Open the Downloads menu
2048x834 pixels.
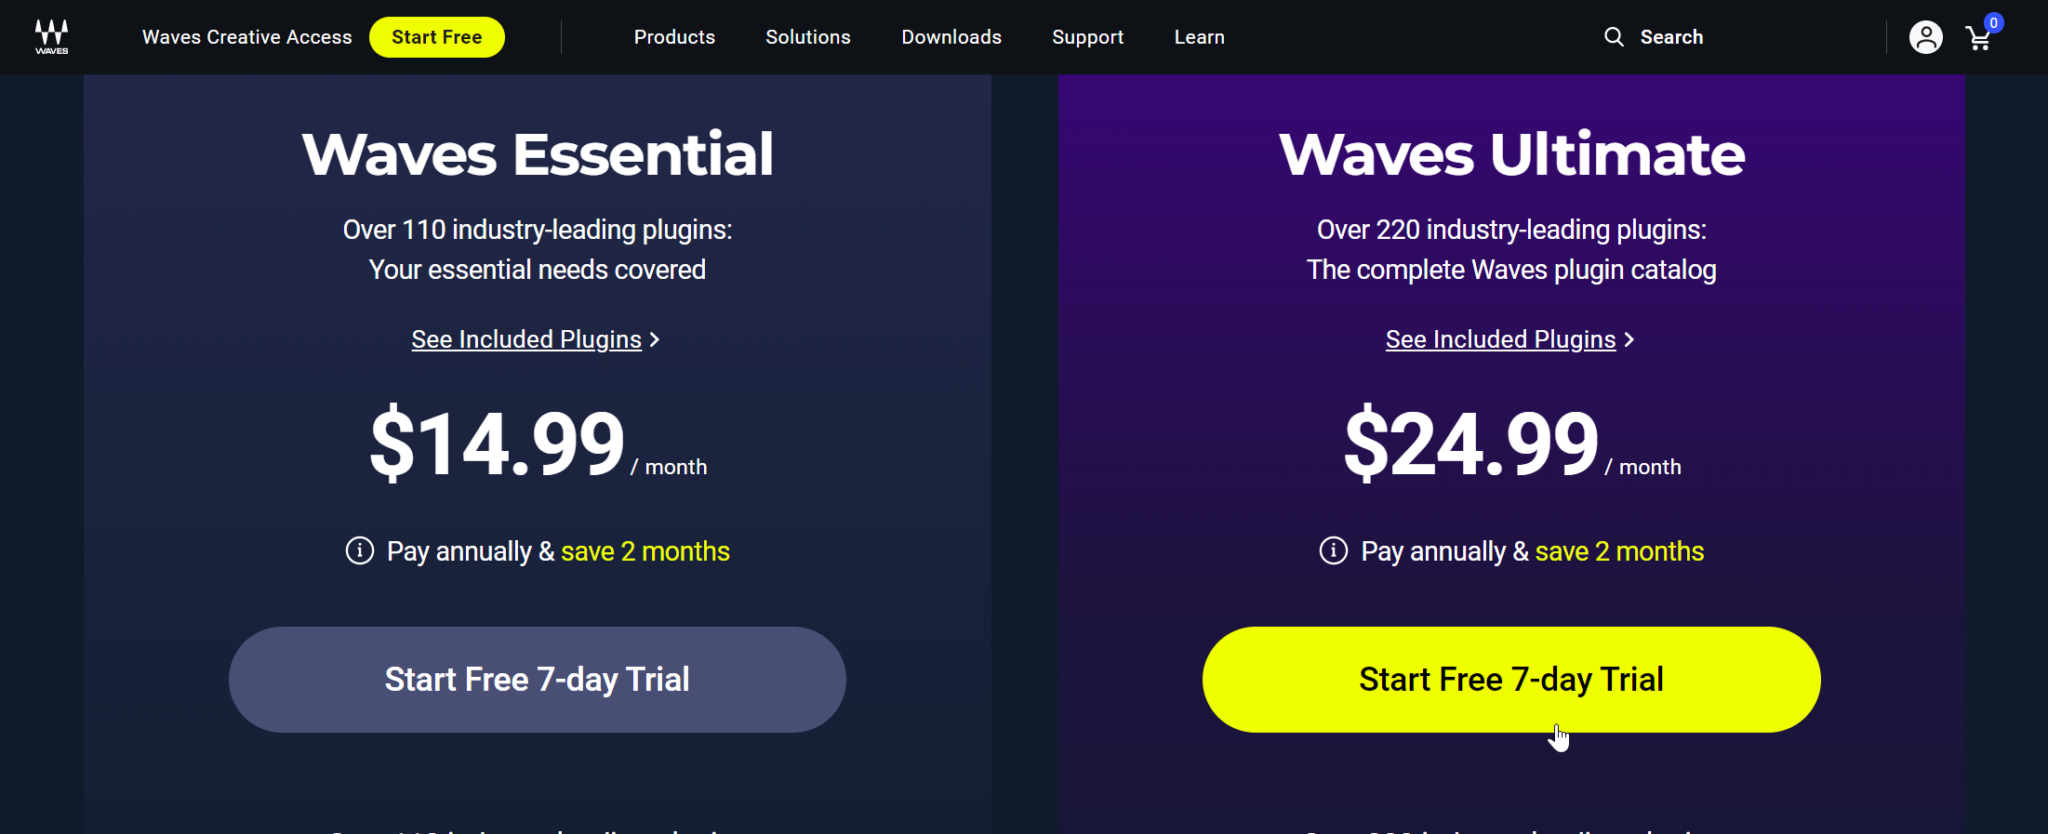pos(951,37)
